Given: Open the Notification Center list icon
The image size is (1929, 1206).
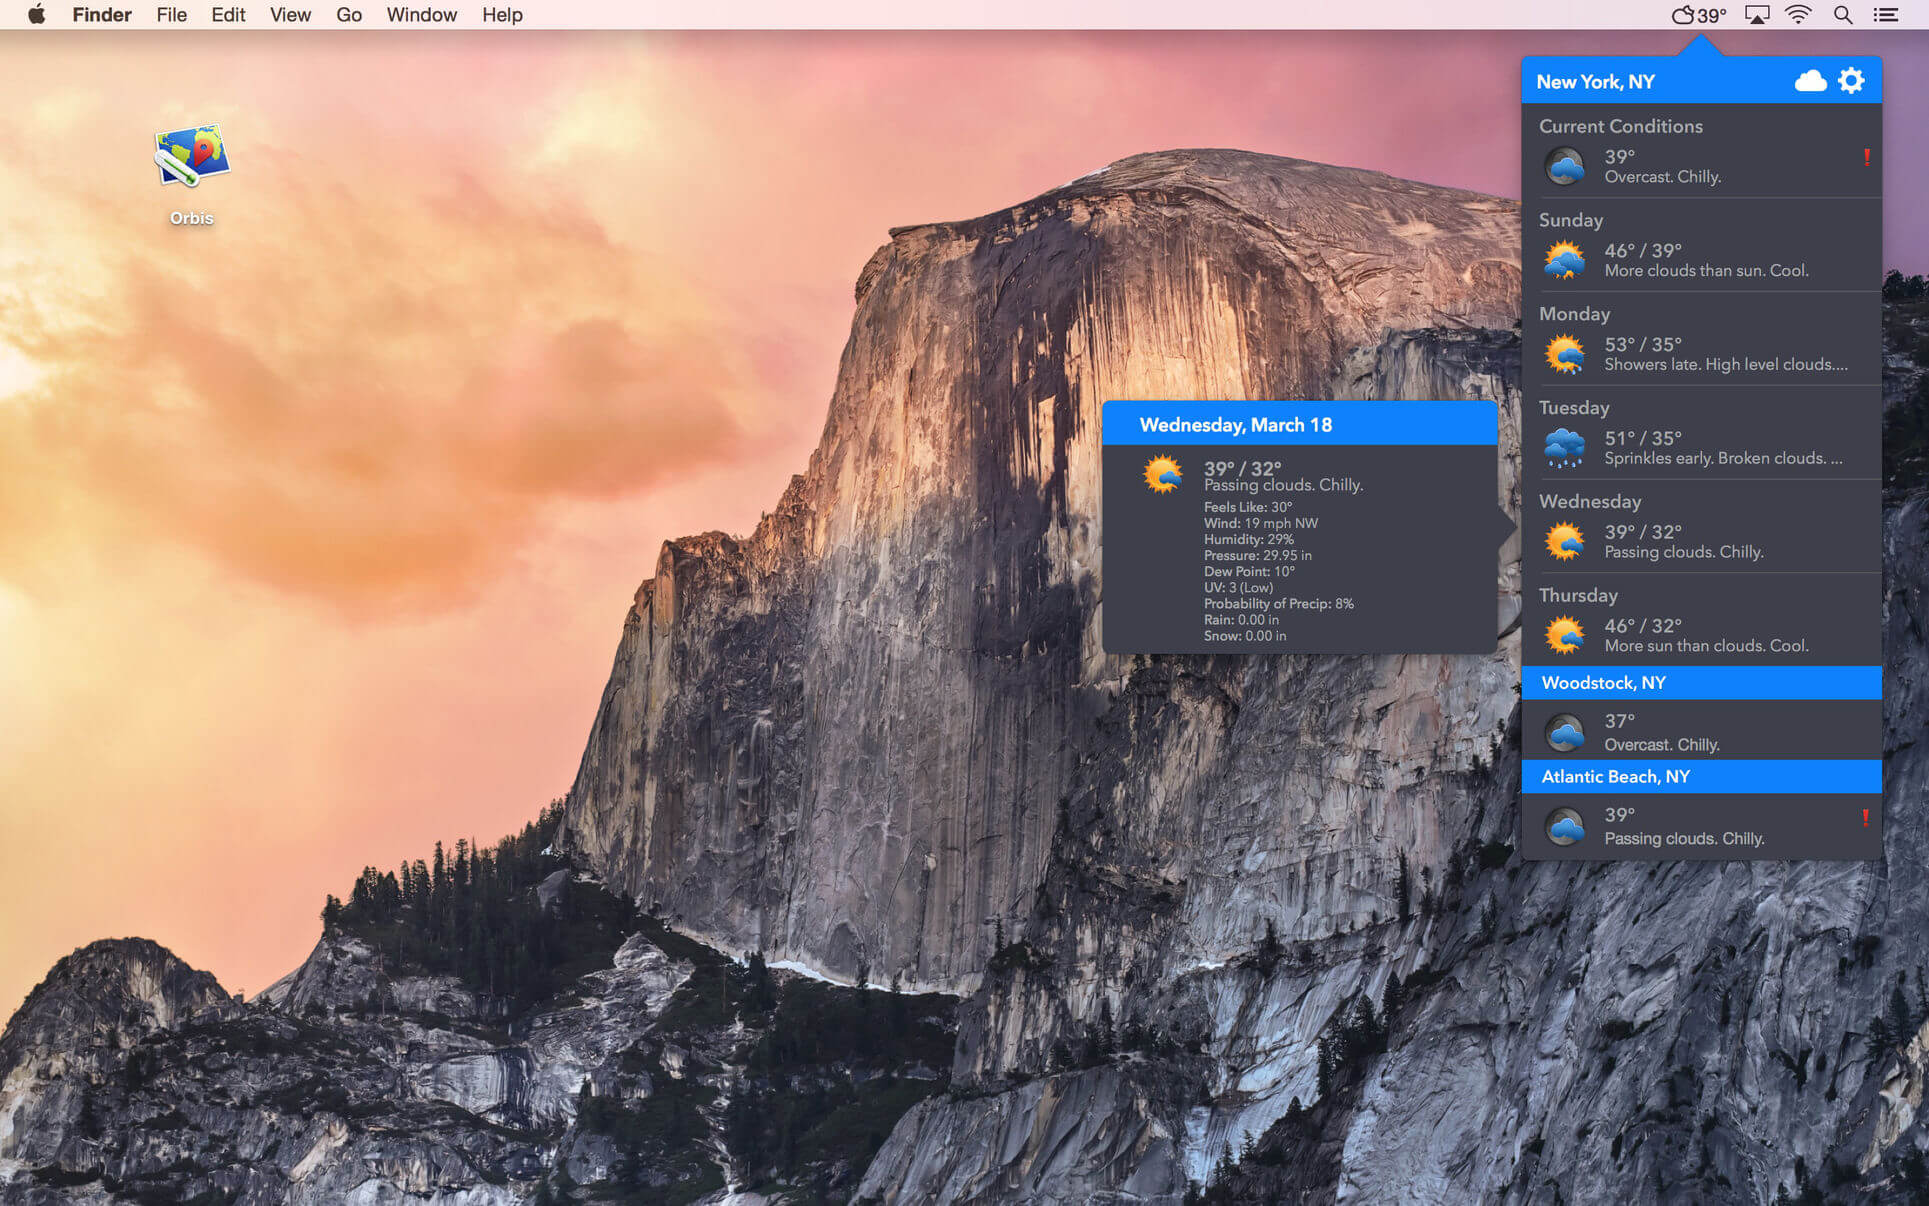Looking at the screenshot, I should tap(1885, 15).
